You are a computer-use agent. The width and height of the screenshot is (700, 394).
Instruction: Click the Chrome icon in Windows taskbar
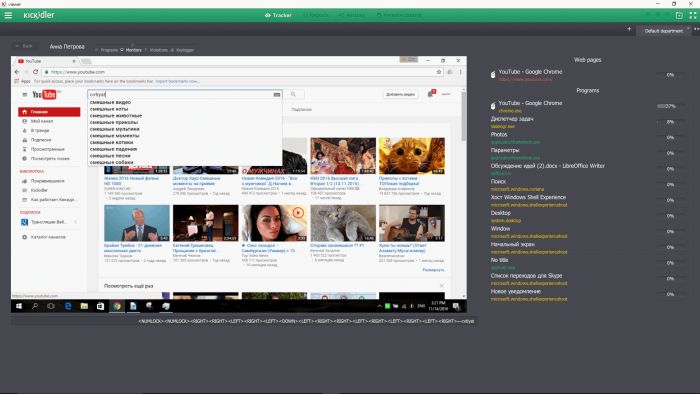point(117,306)
